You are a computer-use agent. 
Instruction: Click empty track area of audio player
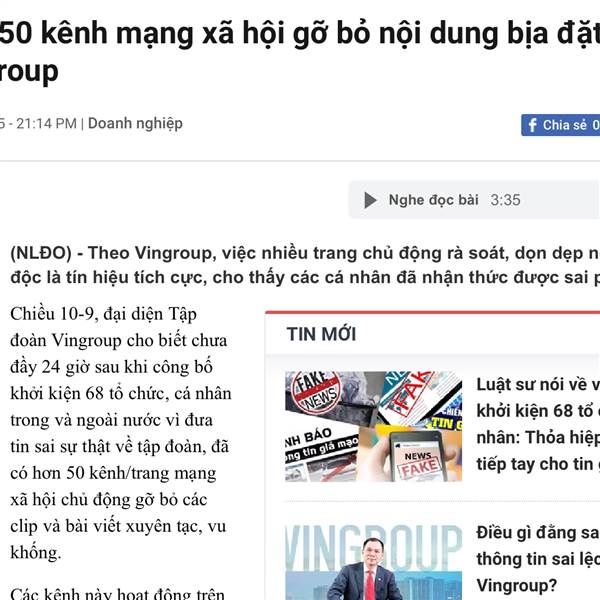[x=559, y=200]
